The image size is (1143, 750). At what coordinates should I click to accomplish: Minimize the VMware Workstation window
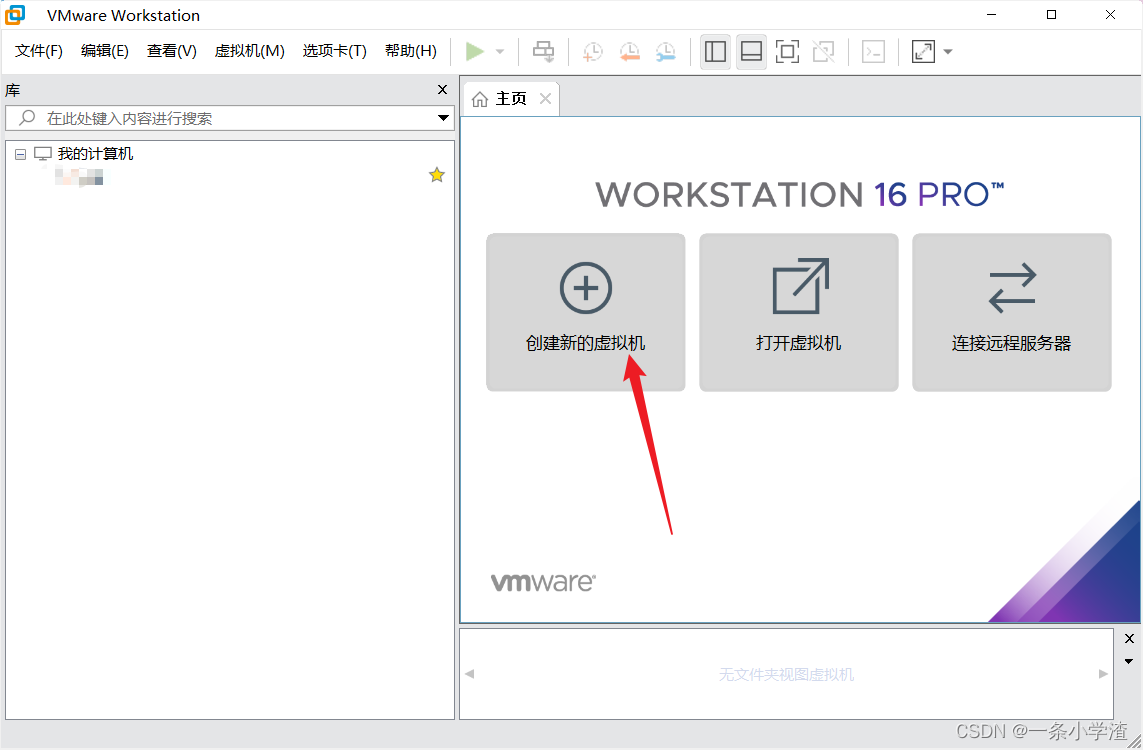coord(992,15)
